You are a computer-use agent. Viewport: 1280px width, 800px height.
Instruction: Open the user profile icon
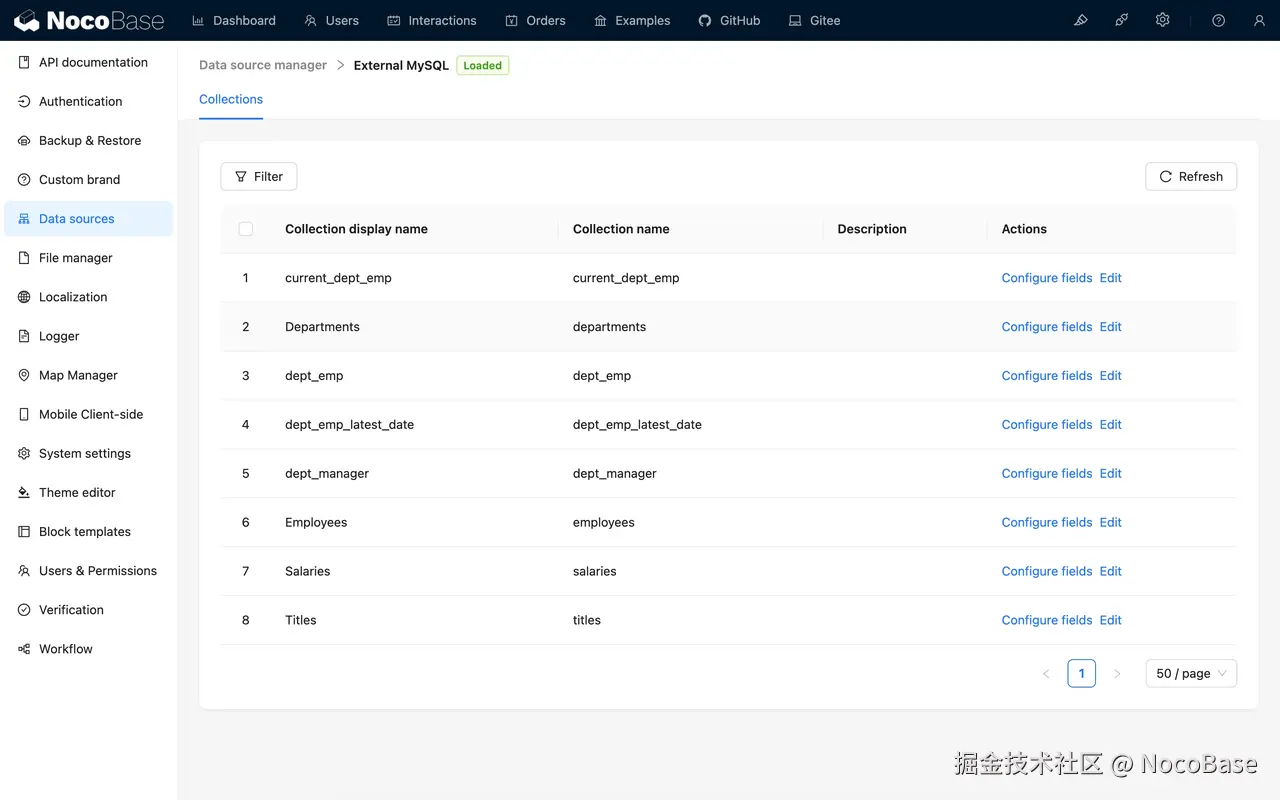point(1258,20)
